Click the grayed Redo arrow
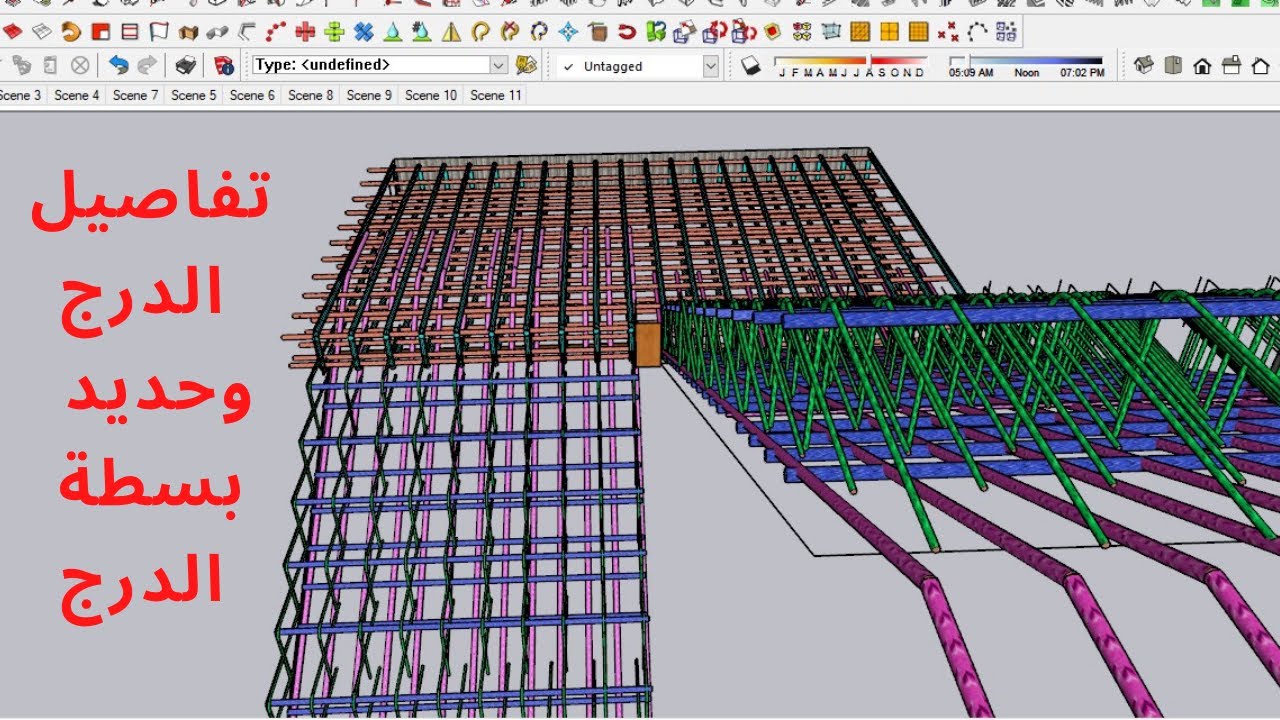Screen dimensions: 1280x720 tap(148, 66)
